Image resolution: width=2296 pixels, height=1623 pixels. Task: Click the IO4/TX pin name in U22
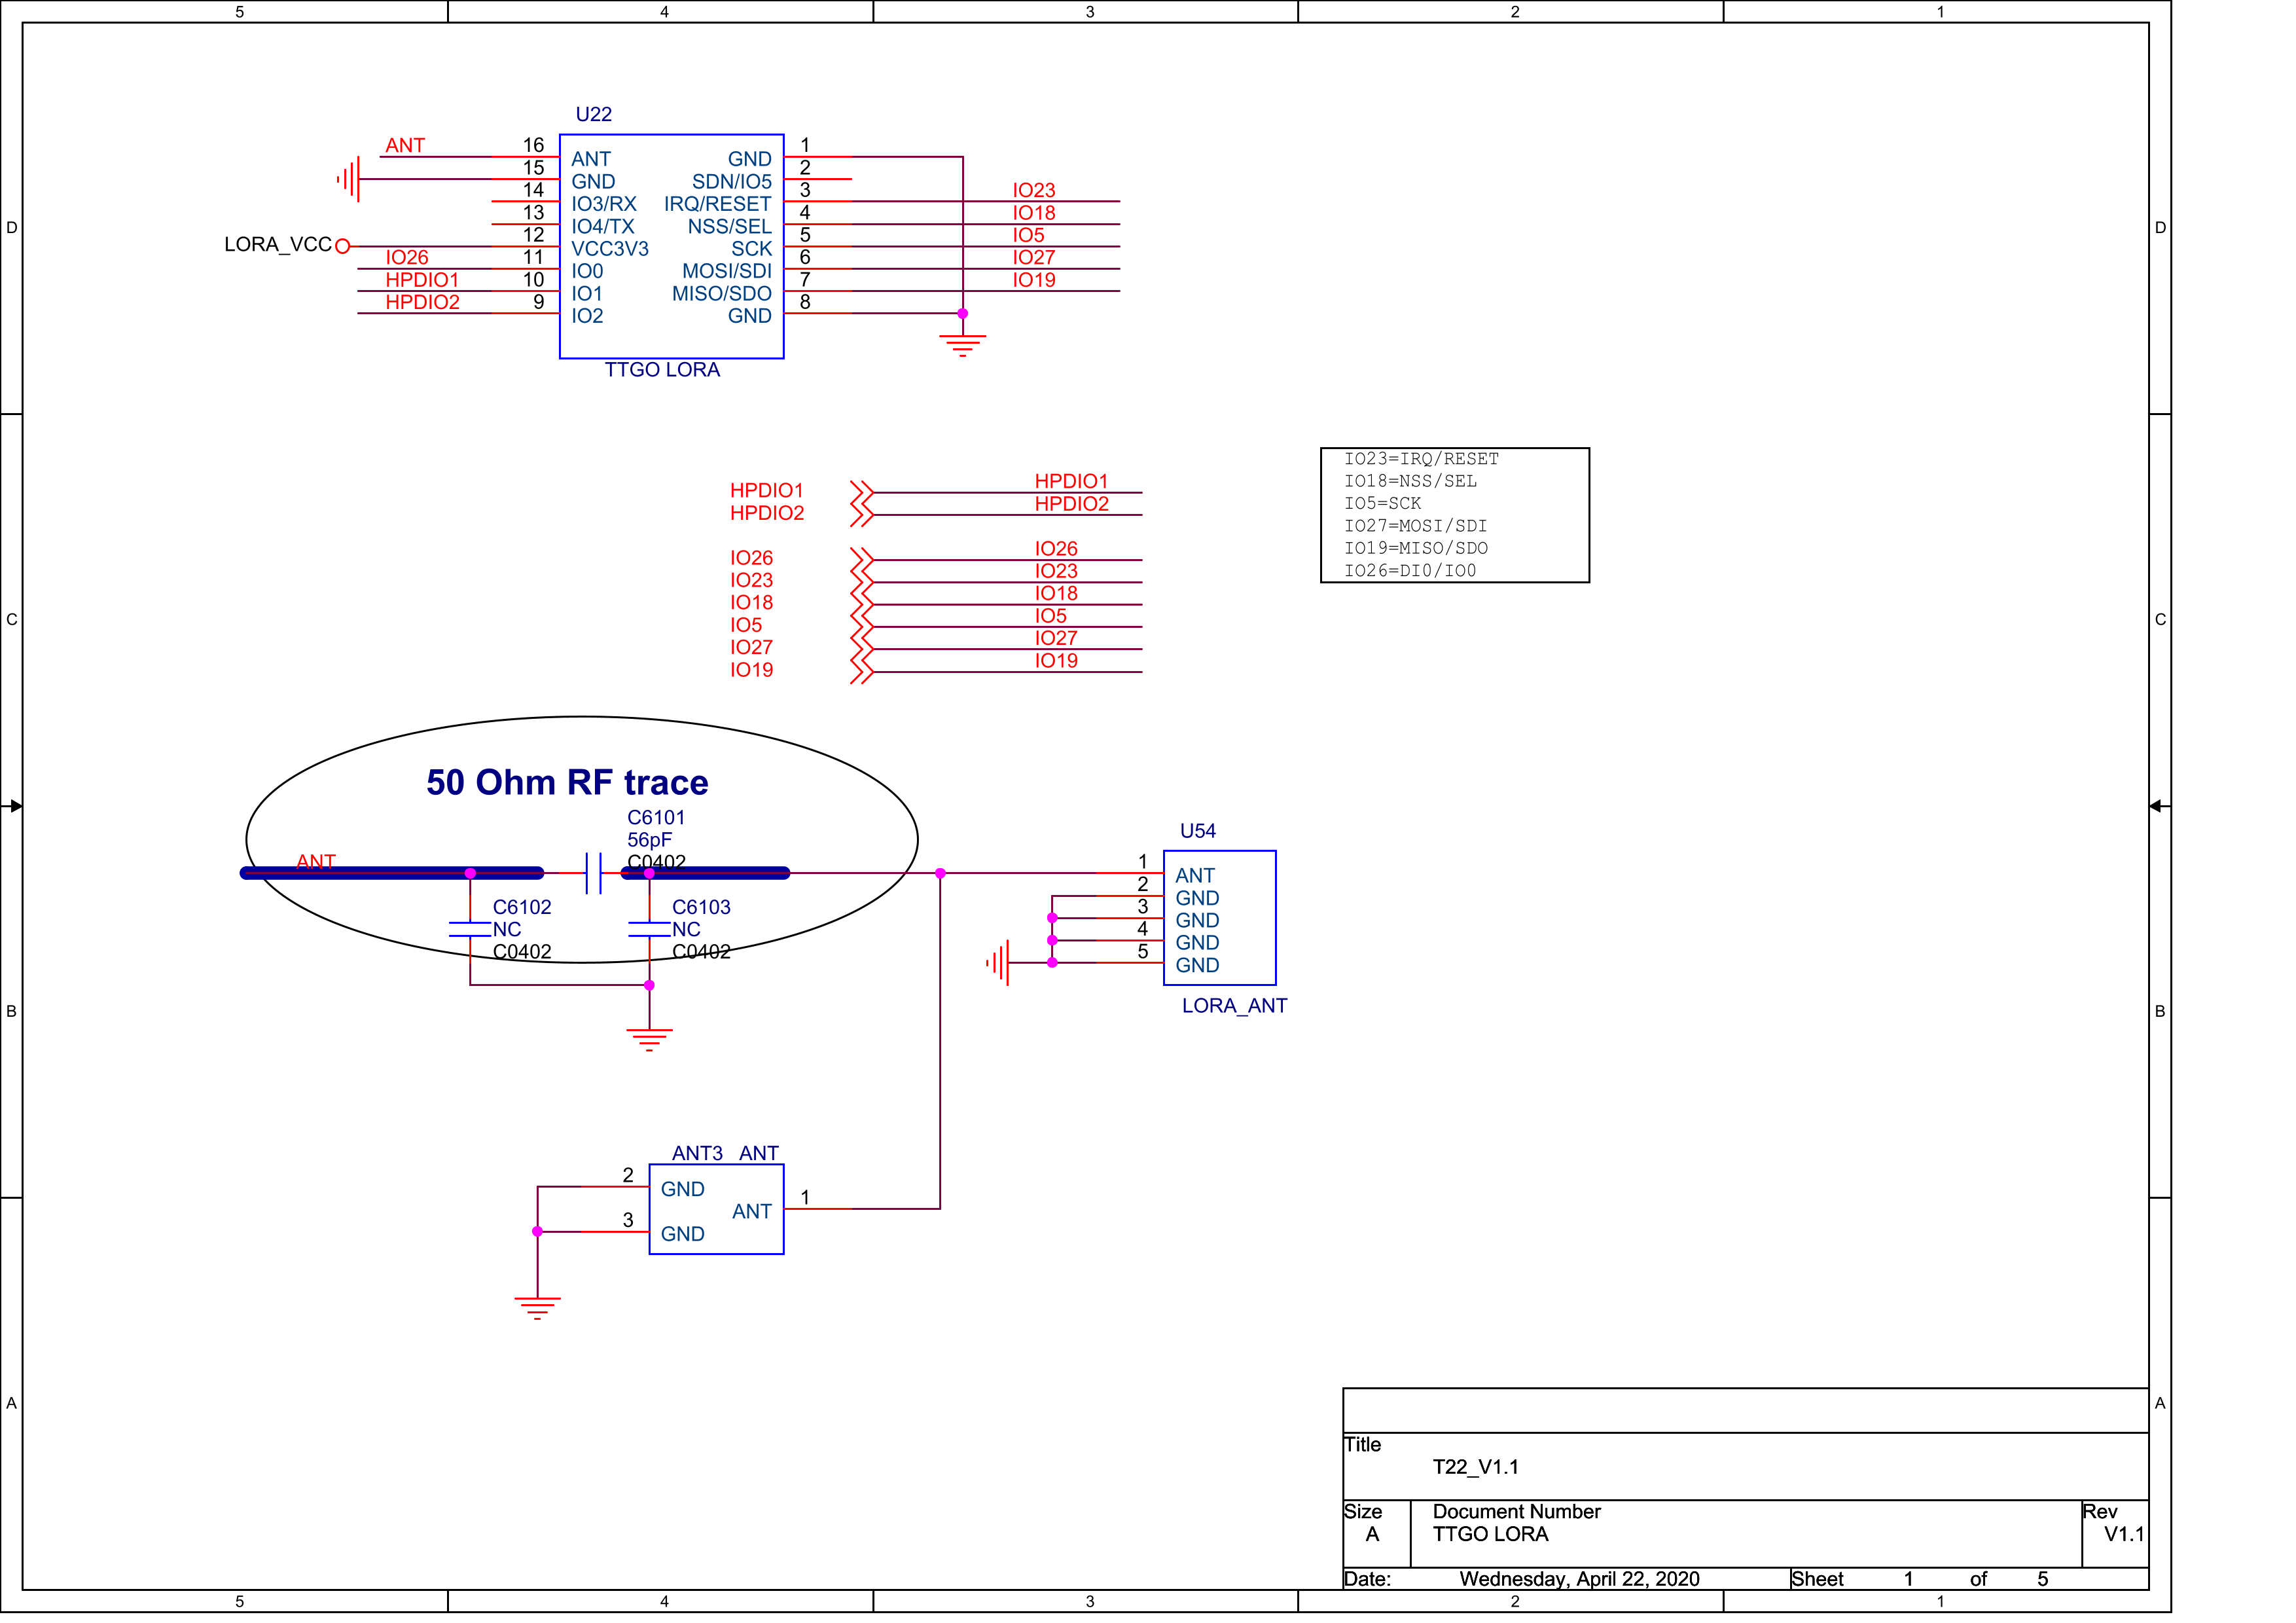point(603,227)
